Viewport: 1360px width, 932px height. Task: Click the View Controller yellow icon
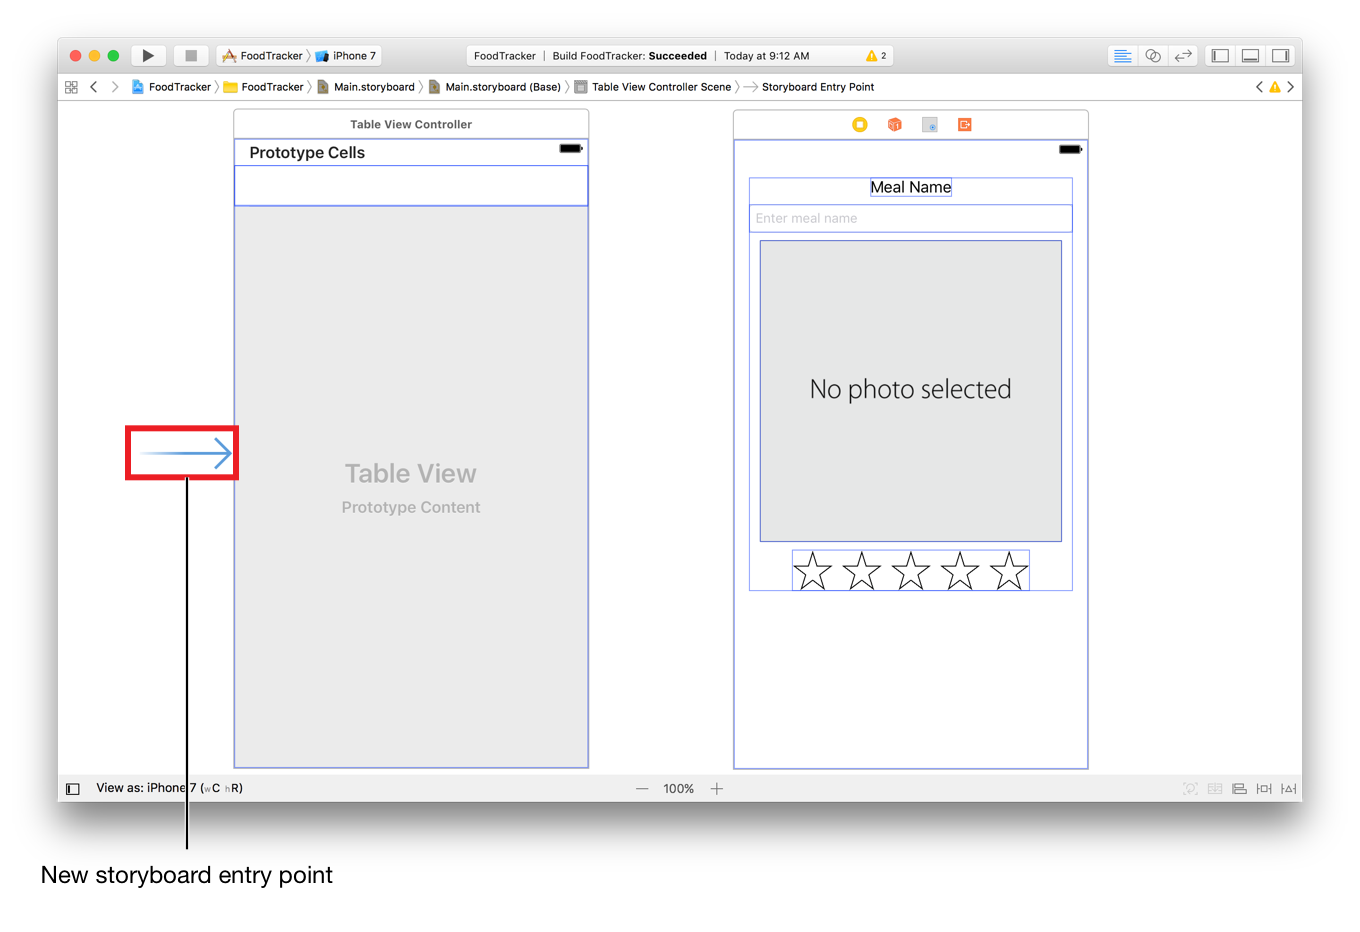(x=860, y=124)
